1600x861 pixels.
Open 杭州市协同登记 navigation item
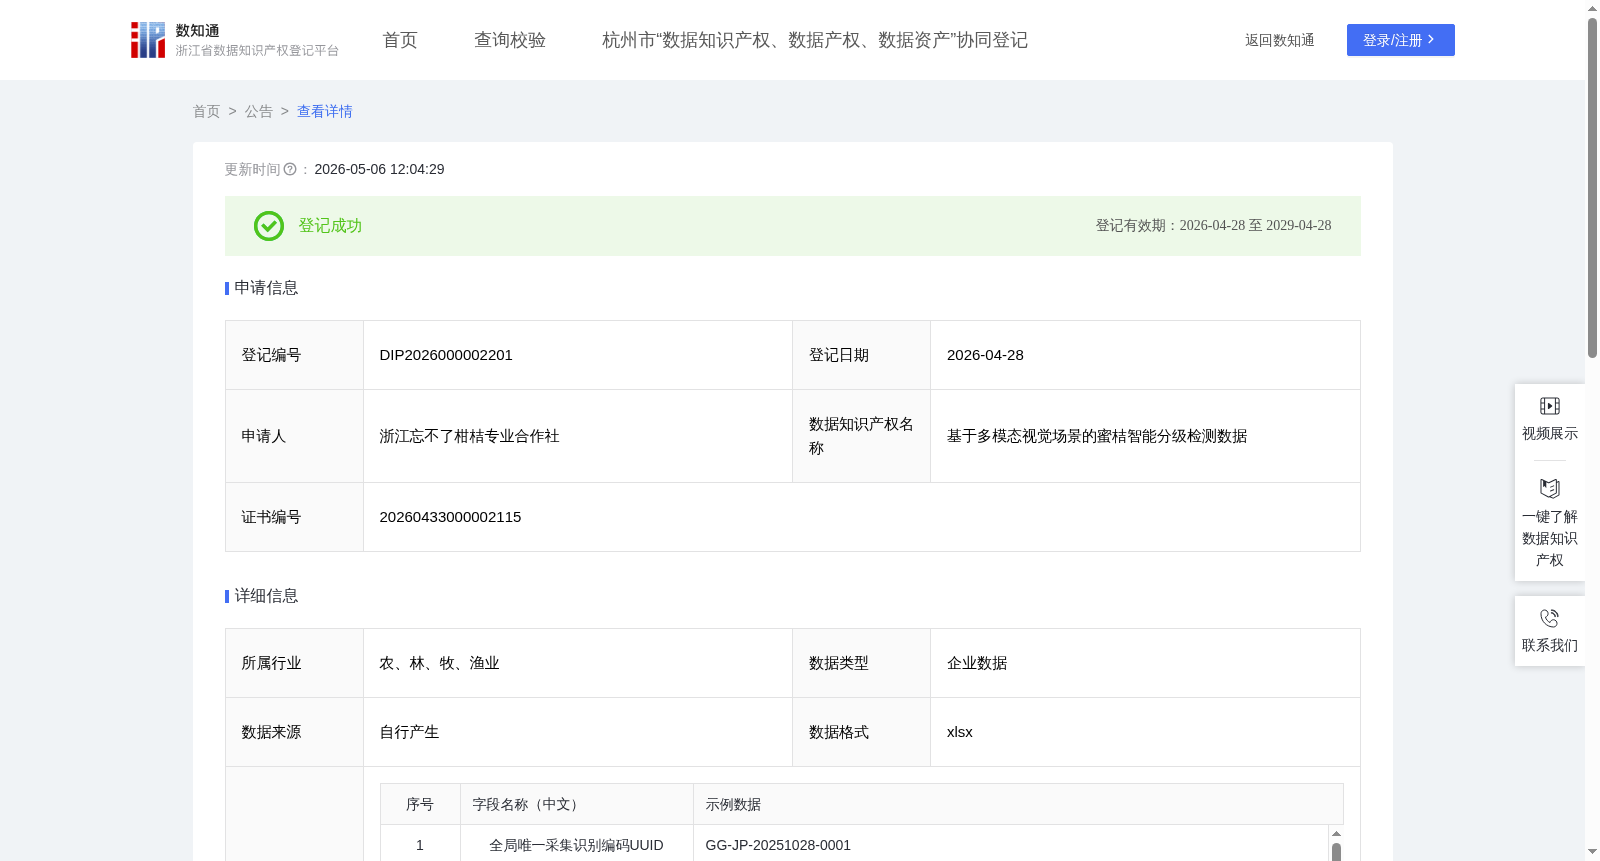coord(815,40)
